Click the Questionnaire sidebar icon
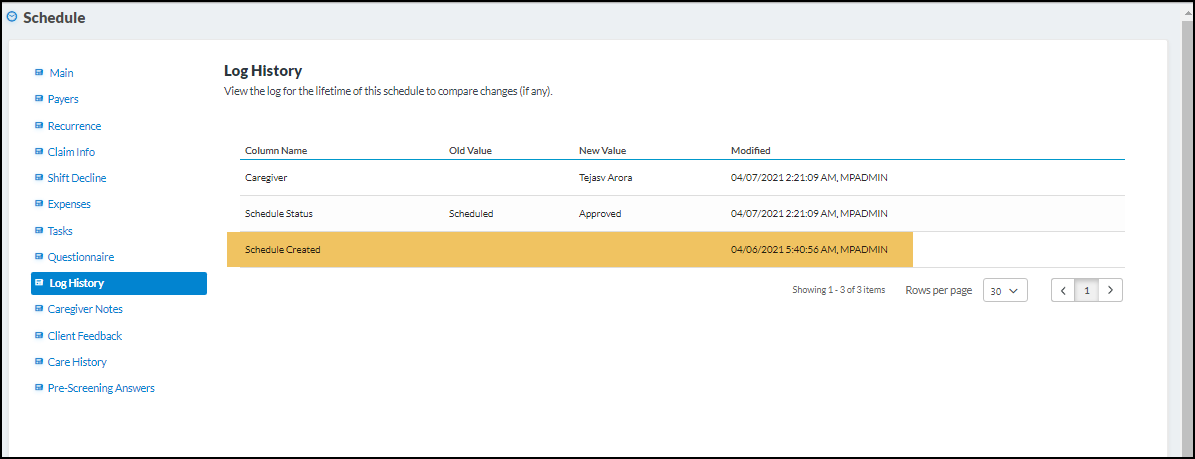The height and width of the screenshot is (459, 1195). tap(39, 257)
